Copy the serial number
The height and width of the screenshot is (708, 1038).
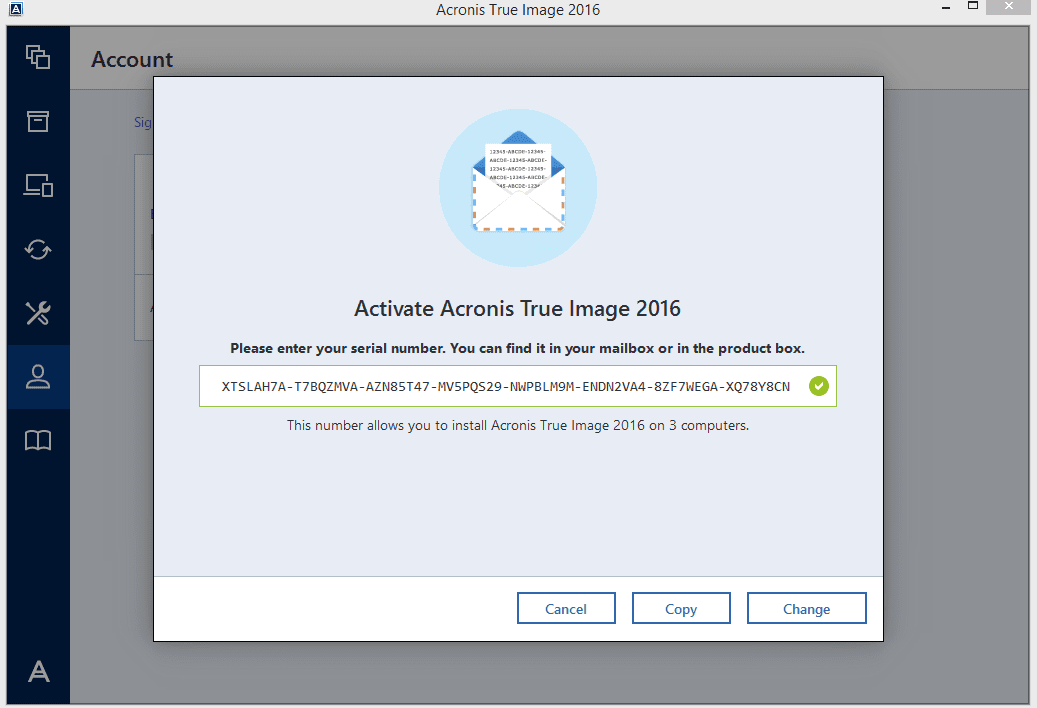click(681, 608)
